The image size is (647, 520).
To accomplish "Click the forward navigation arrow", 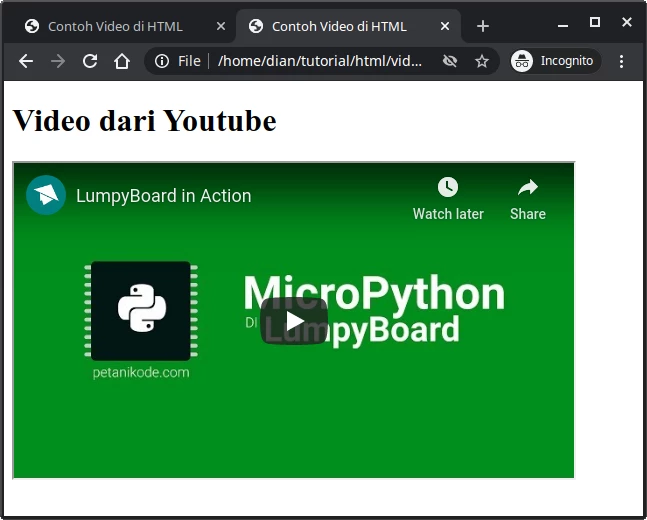I will coord(58,61).
